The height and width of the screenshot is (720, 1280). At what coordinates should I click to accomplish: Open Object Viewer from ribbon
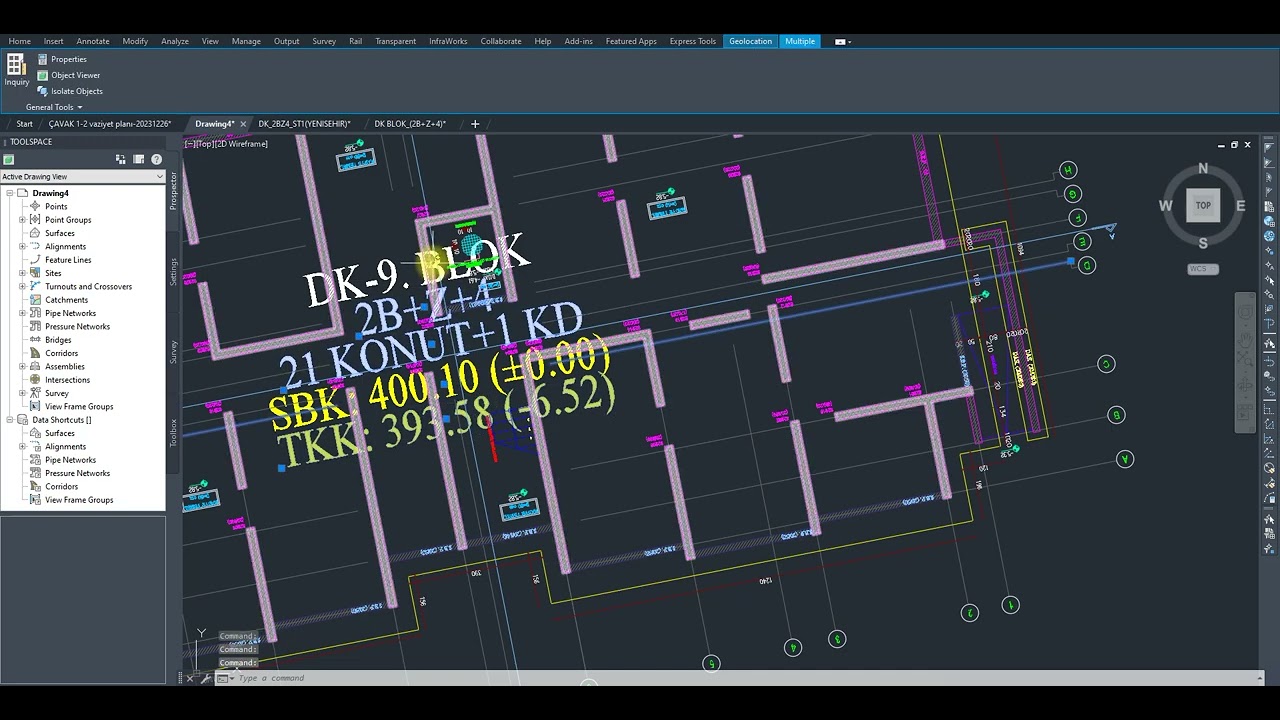pos(68,75)
